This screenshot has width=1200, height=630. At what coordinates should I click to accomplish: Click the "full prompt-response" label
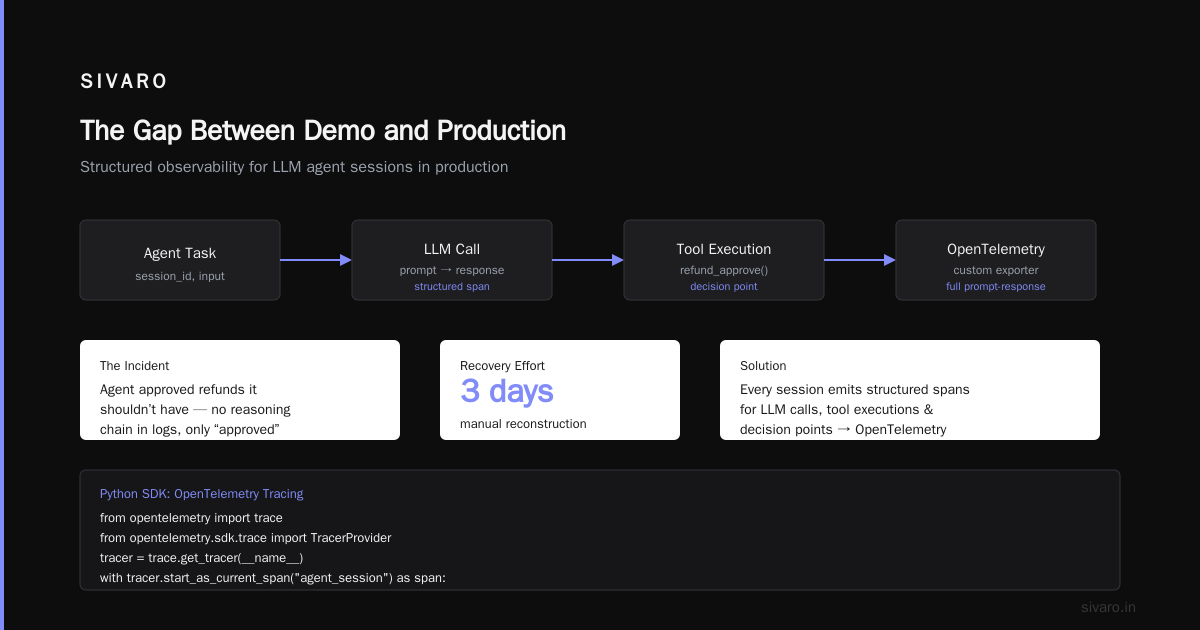pyautogui.click(x=996, y=287)
